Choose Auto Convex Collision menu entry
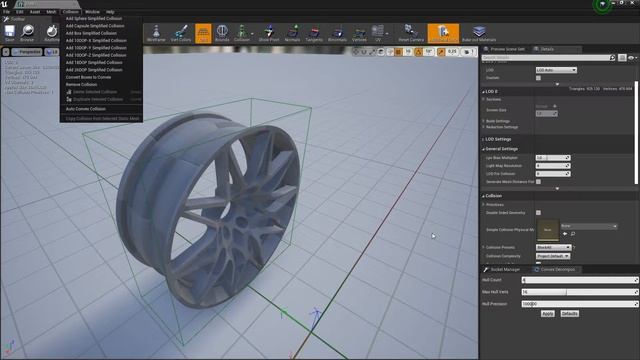Image resolution: width=640 pixels, height=360 pixels. coord(86,109)
